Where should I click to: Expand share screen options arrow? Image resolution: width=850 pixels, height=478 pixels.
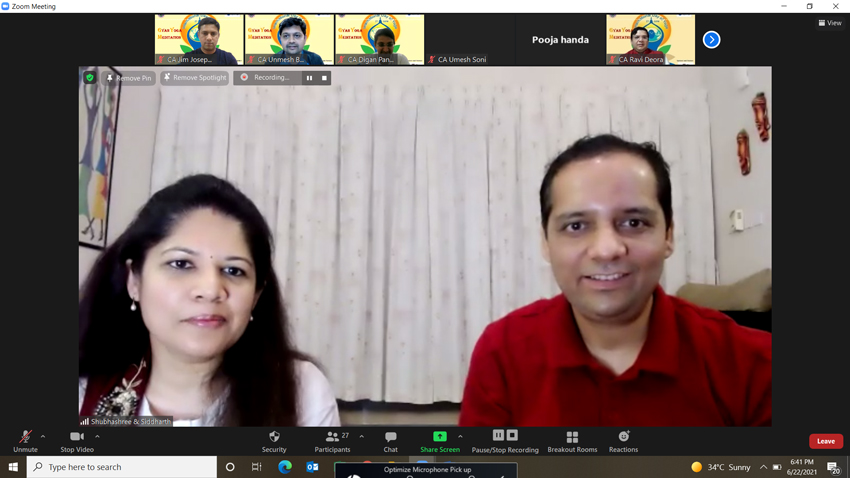(x=460, y=436)
